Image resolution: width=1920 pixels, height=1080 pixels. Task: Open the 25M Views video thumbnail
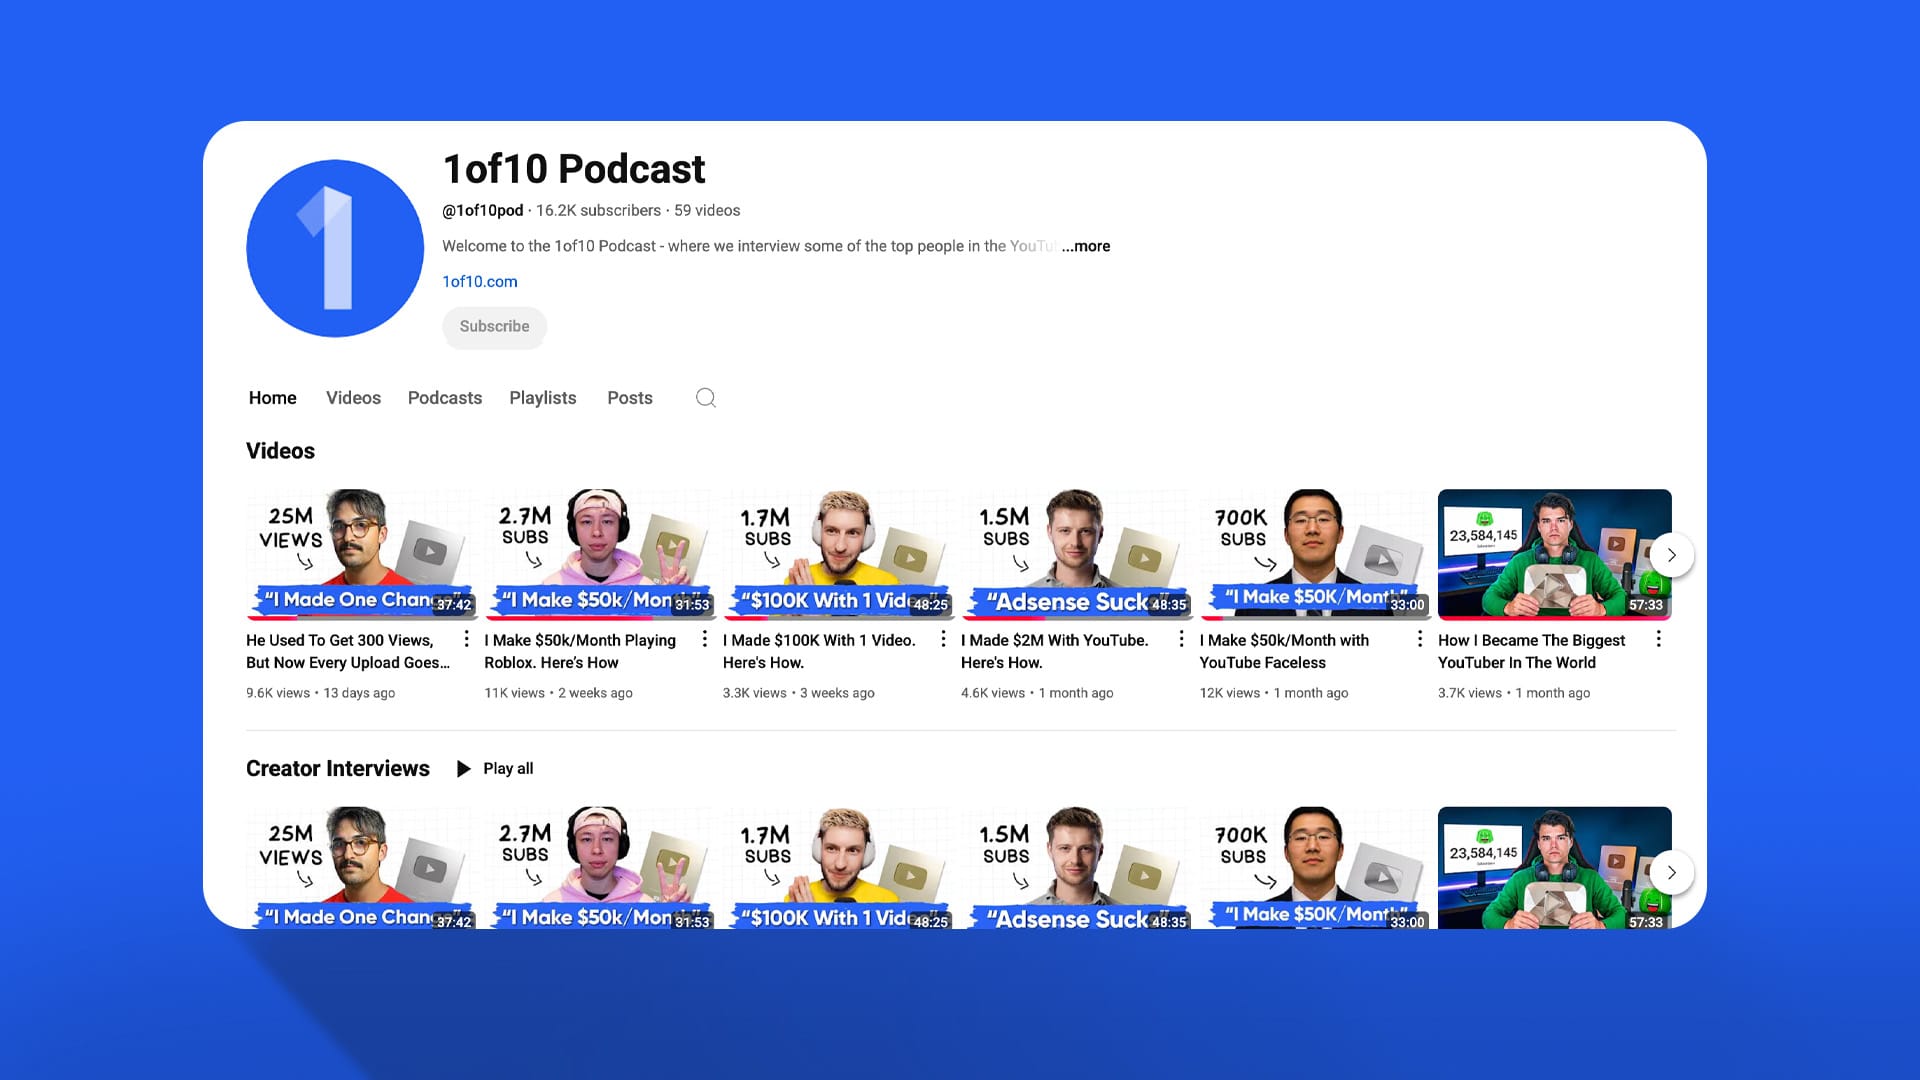coord(360,553)
